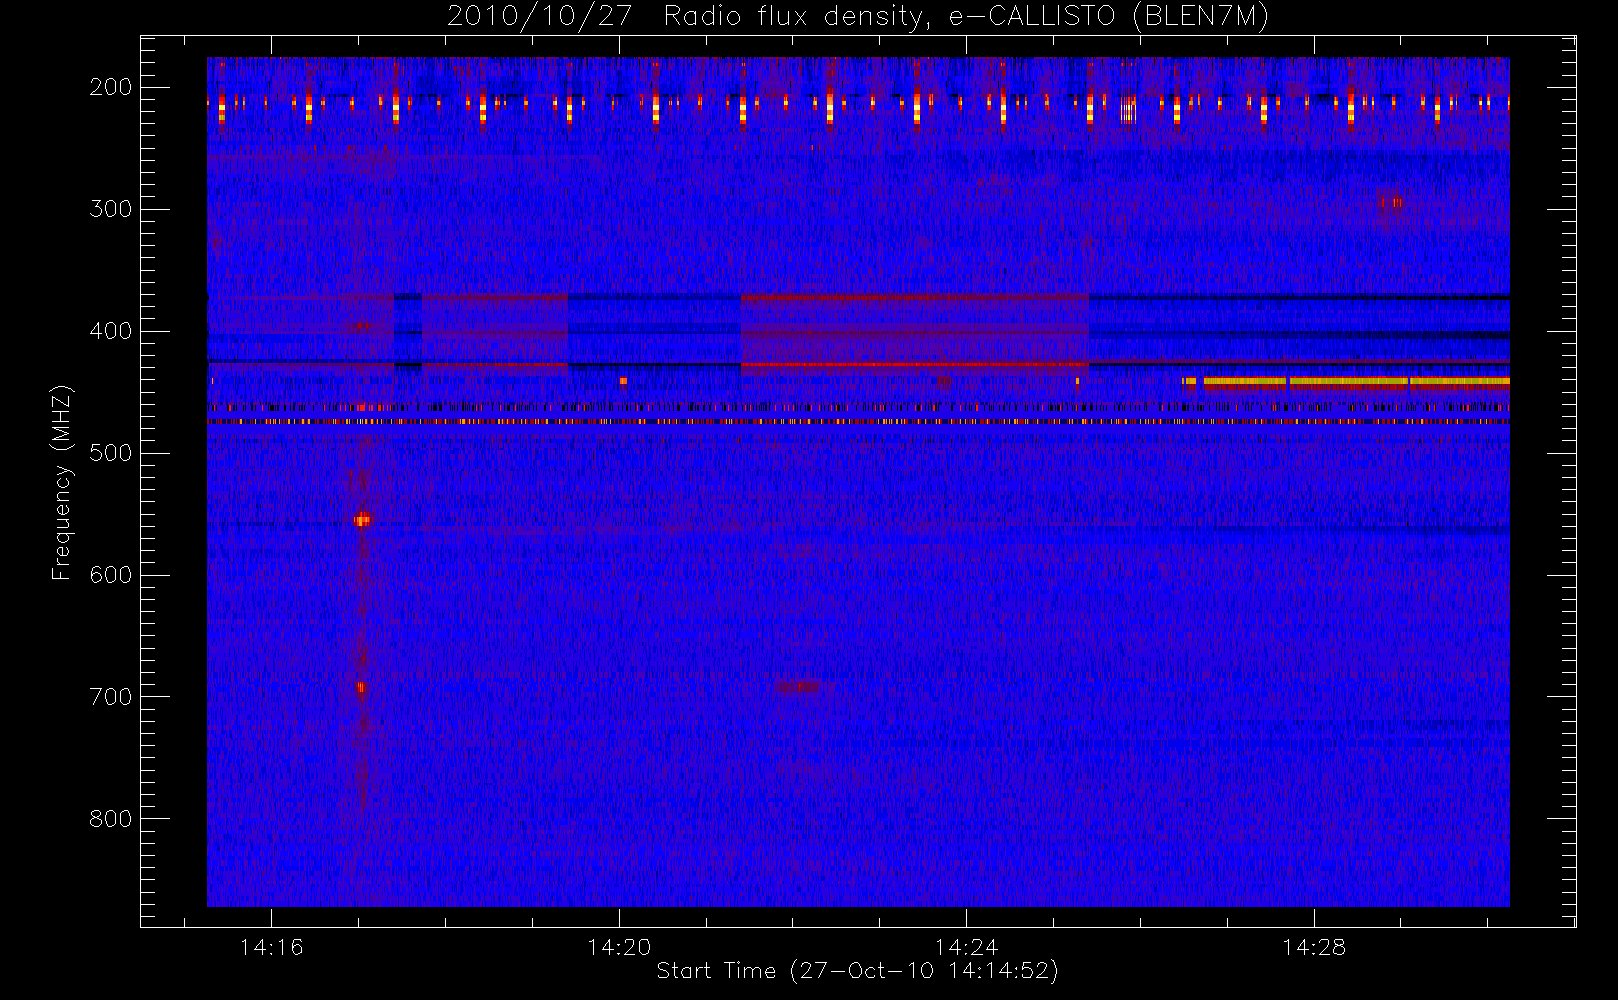Select the 'Frequency (MHz)' axis label
The image size is (1618, 1000).
point(62,482)
